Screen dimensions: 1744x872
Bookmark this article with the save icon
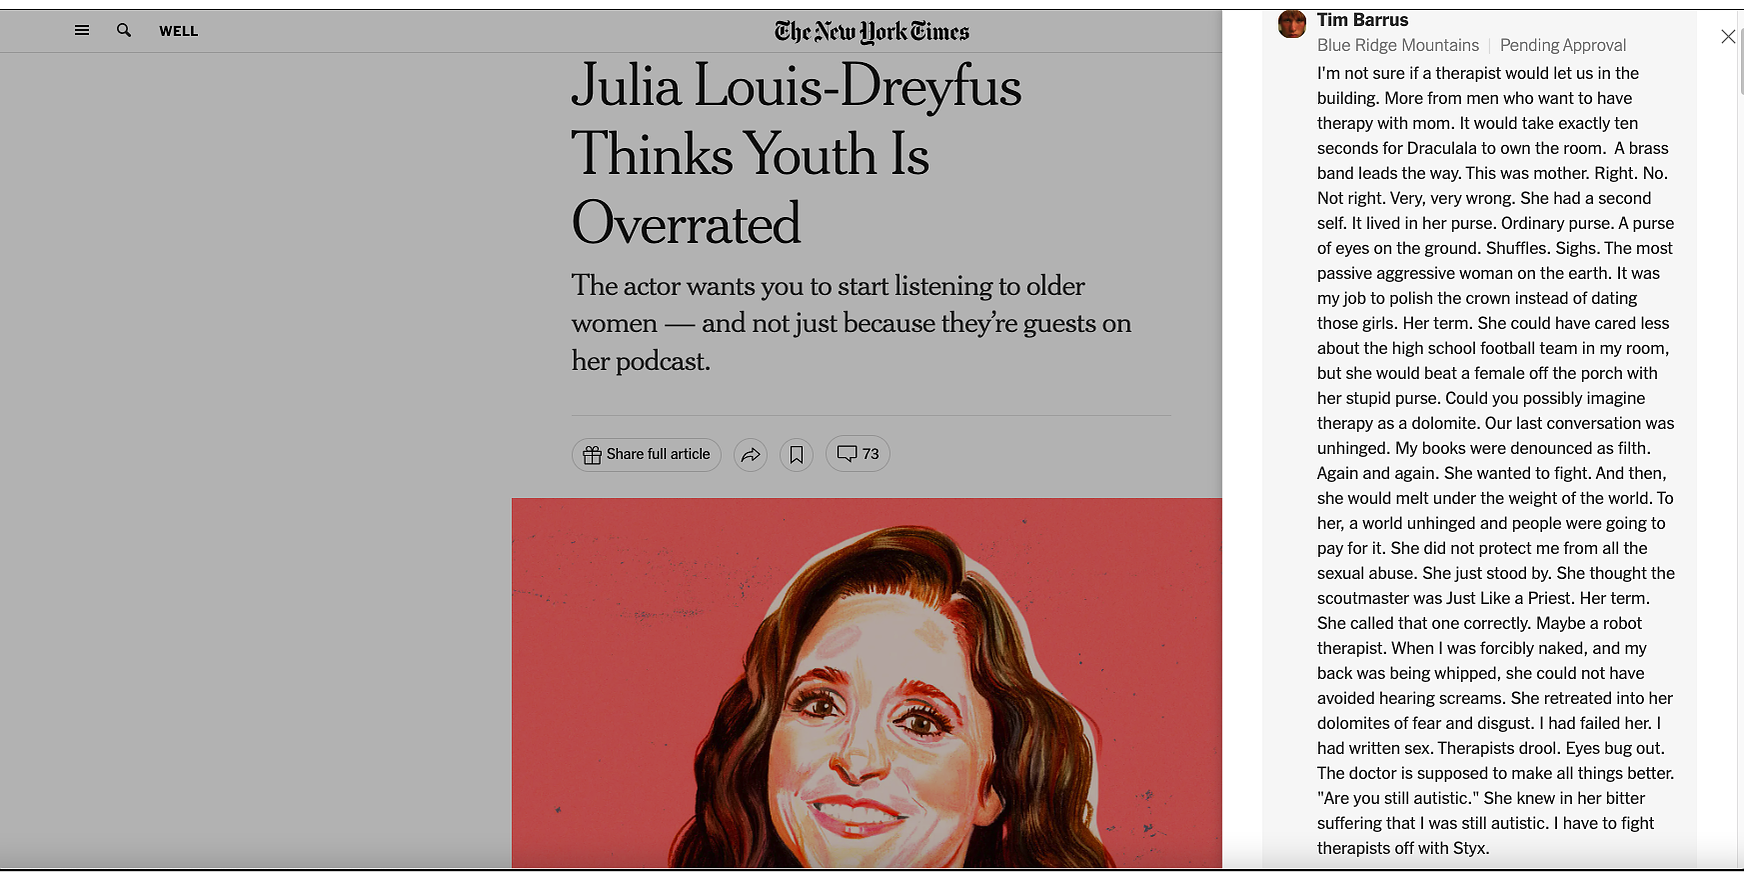click(x=797, y=455)
